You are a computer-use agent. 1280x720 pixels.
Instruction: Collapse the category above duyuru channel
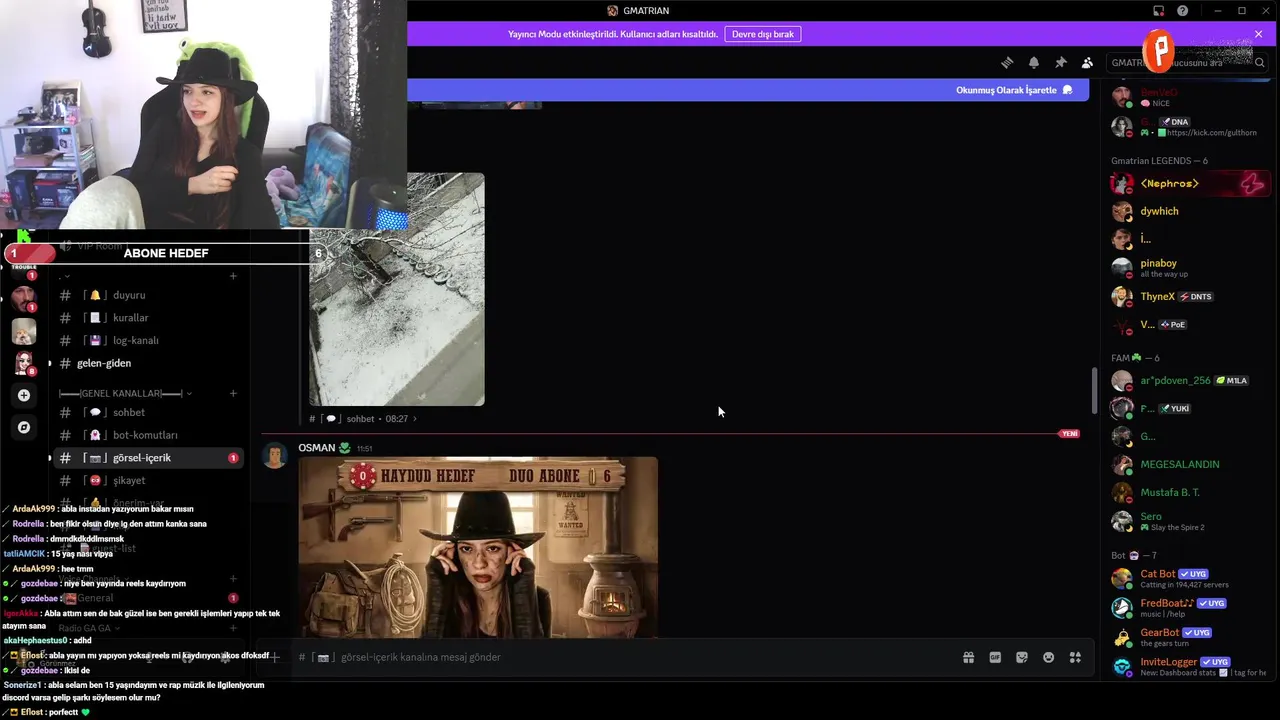[x=65, y=276]
